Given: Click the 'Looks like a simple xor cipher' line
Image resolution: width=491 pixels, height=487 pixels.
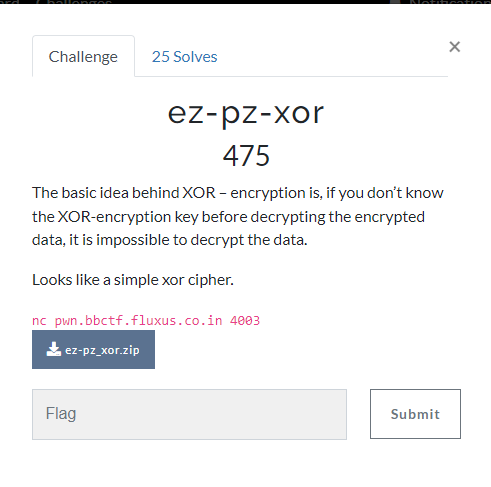Looking at the screenshot, I should point(133,280).
